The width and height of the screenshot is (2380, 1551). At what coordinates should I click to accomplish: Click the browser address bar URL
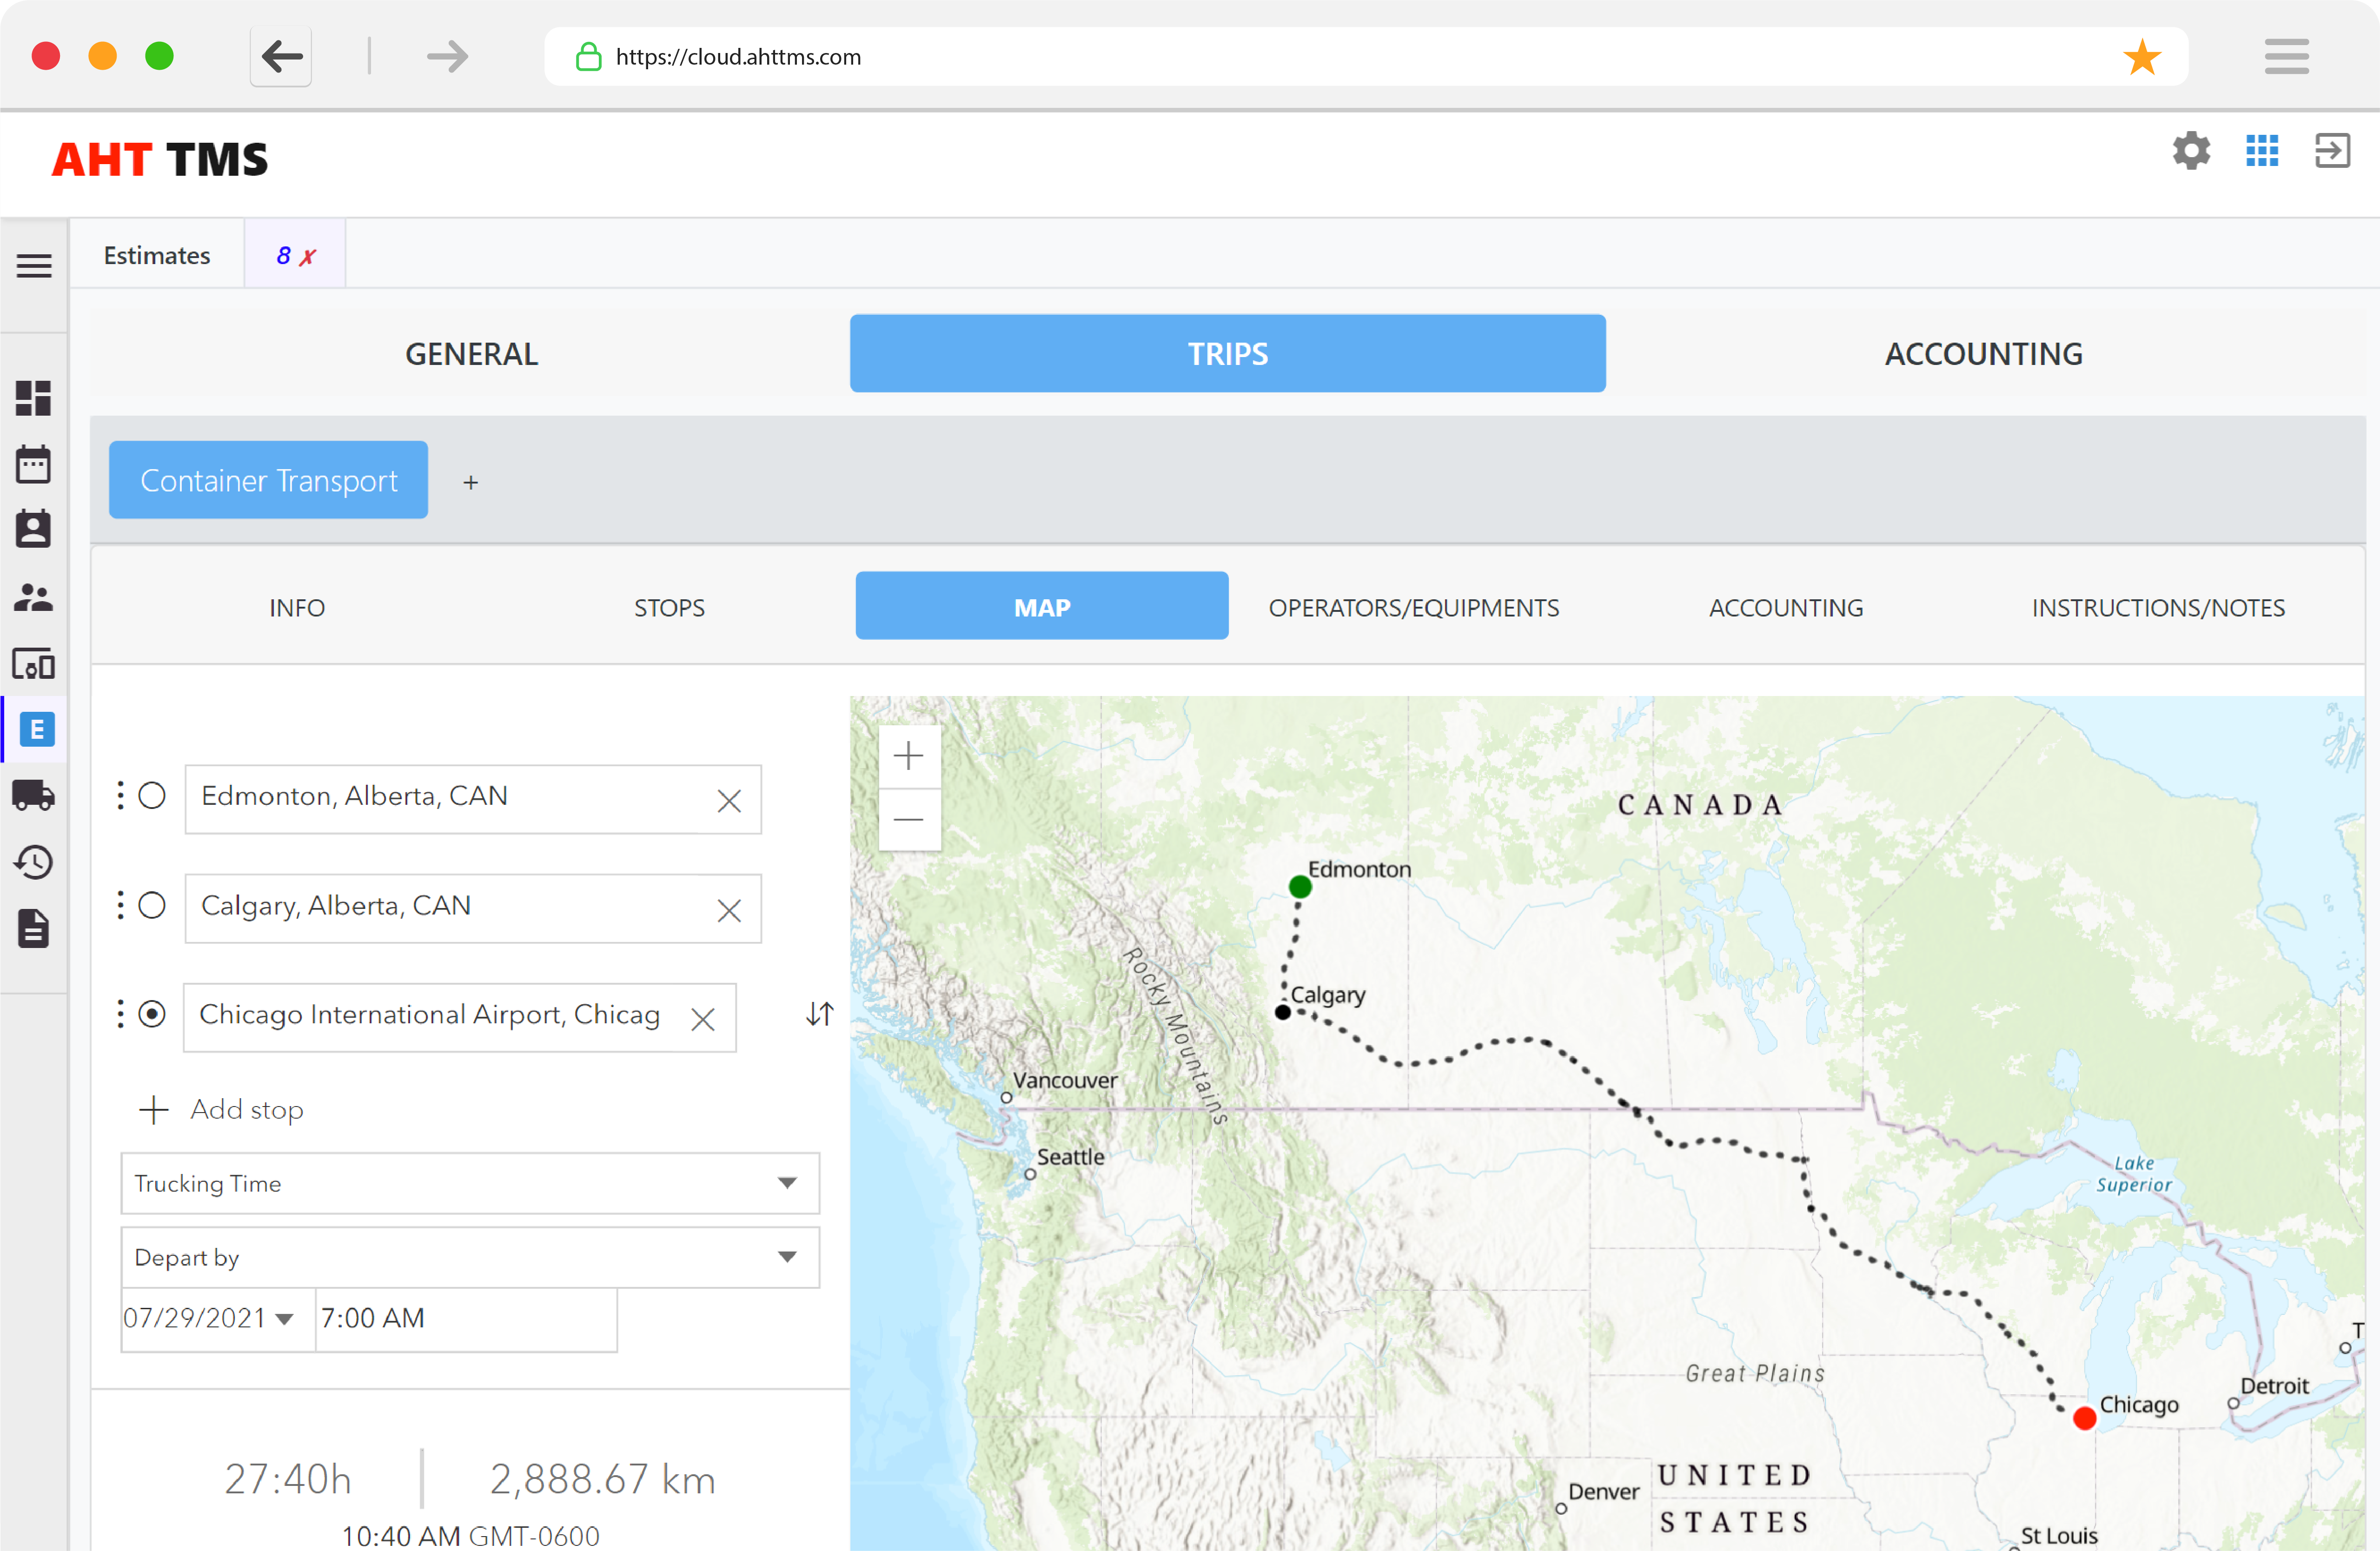pos(738,57)
